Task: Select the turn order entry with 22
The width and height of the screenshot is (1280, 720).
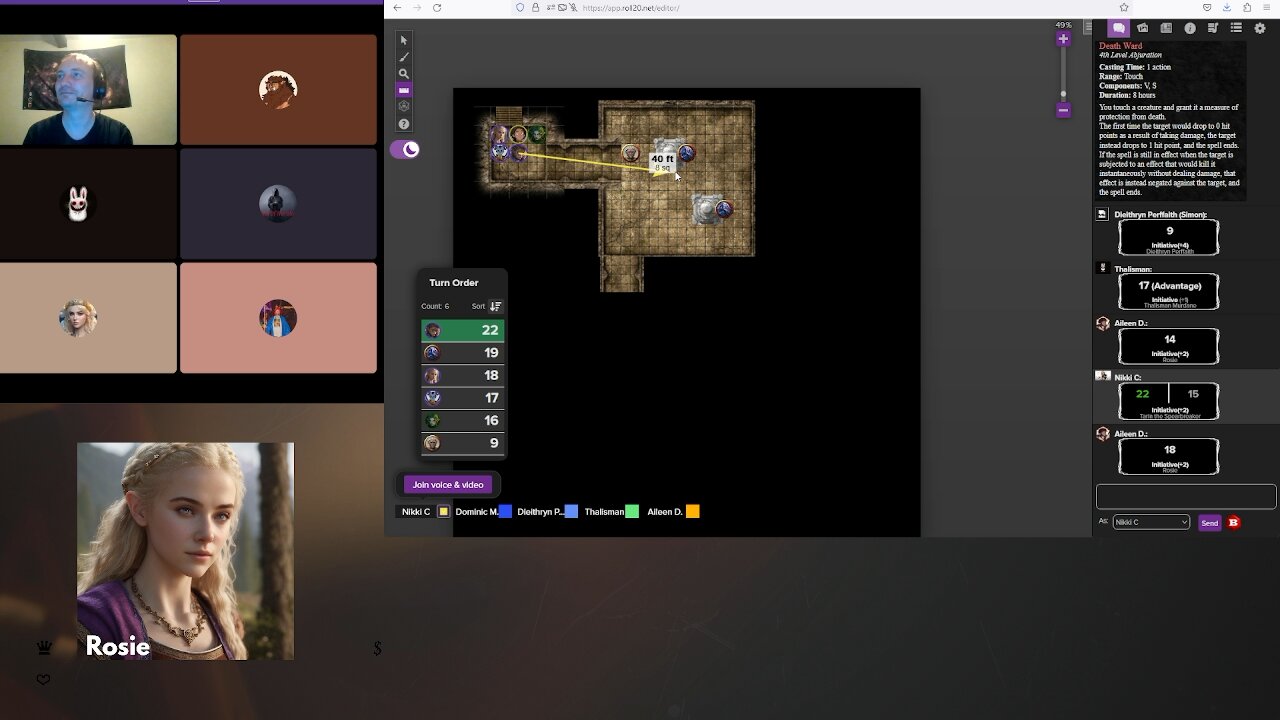Action: pyautogui.click(x=463, y=330)
